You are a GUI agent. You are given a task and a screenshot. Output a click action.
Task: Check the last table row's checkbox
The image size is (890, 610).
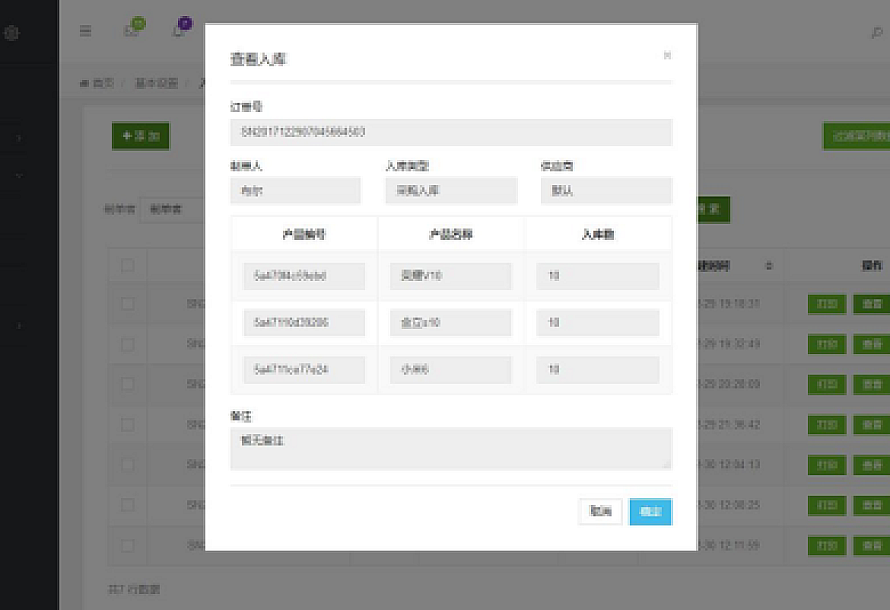127,545
